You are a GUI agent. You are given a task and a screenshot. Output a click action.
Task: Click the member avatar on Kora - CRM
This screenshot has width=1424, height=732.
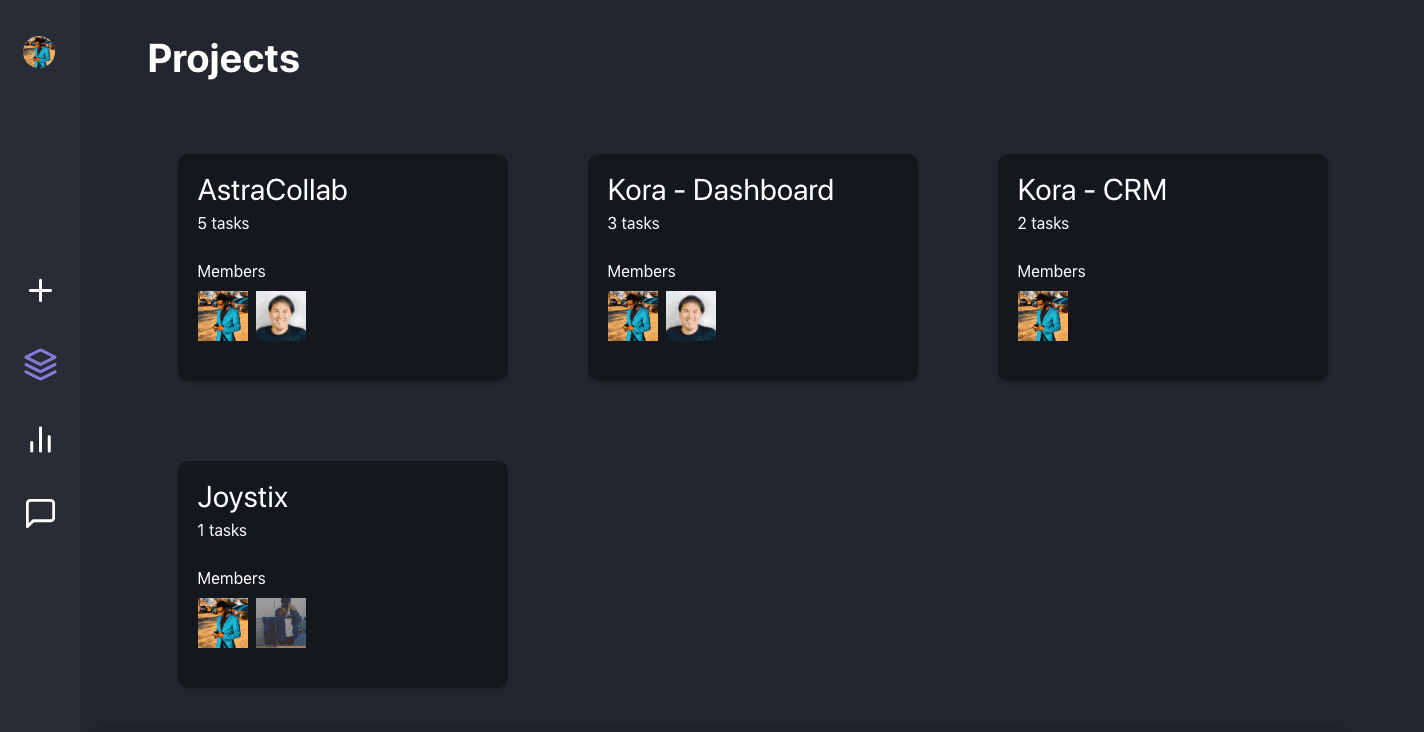pyautogui.click(x=1043, y=316)
